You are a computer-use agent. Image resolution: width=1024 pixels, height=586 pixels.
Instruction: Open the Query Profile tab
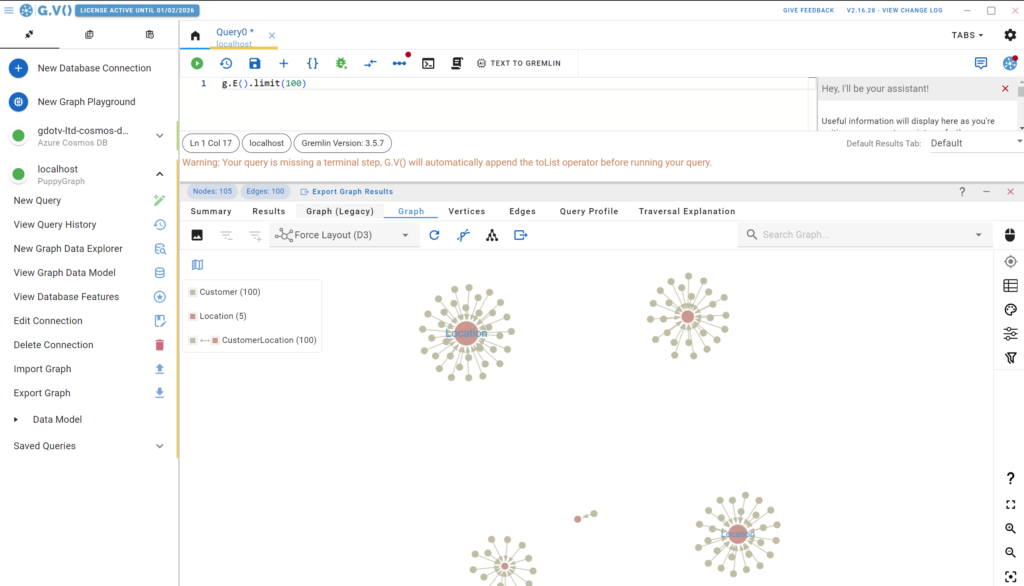[x=589, y=212]
